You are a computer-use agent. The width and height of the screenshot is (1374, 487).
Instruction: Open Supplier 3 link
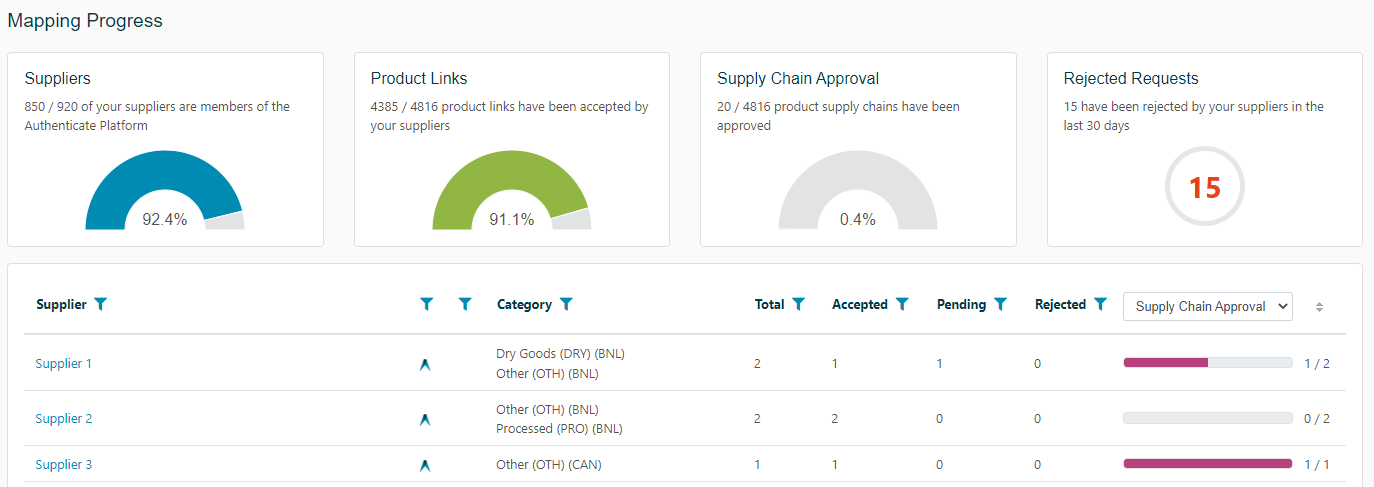(63, 465)
